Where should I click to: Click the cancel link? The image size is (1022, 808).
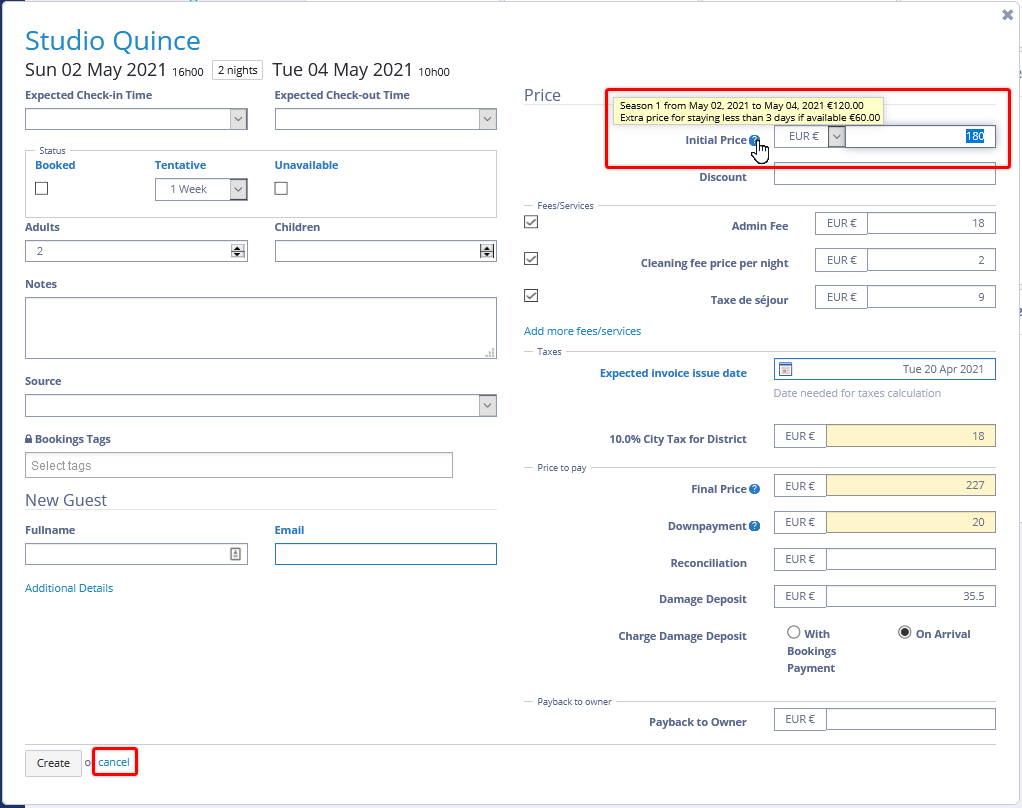(114, 762)
